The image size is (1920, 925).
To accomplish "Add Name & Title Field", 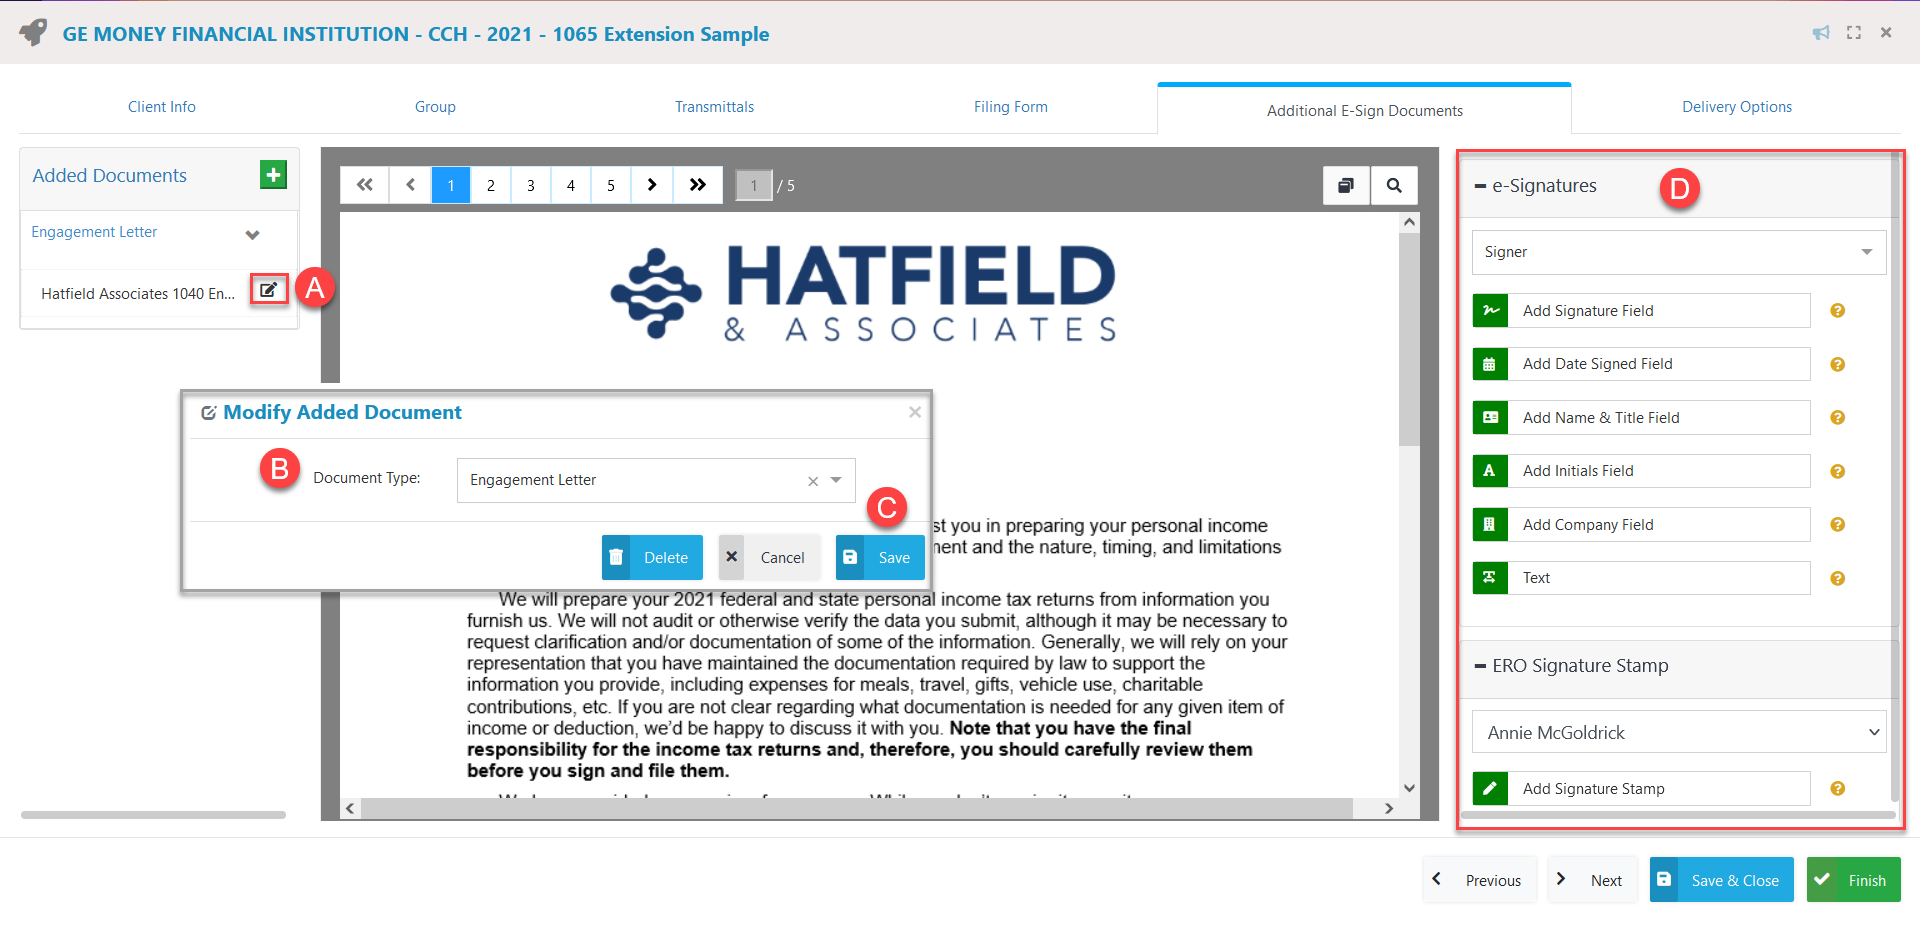I will [x=1641, y=418].
